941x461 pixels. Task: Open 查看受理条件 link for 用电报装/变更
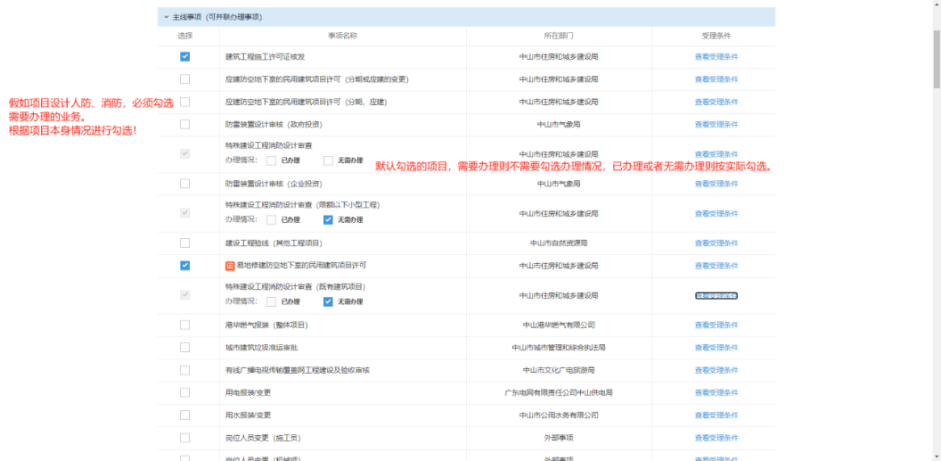coord(716,392)
